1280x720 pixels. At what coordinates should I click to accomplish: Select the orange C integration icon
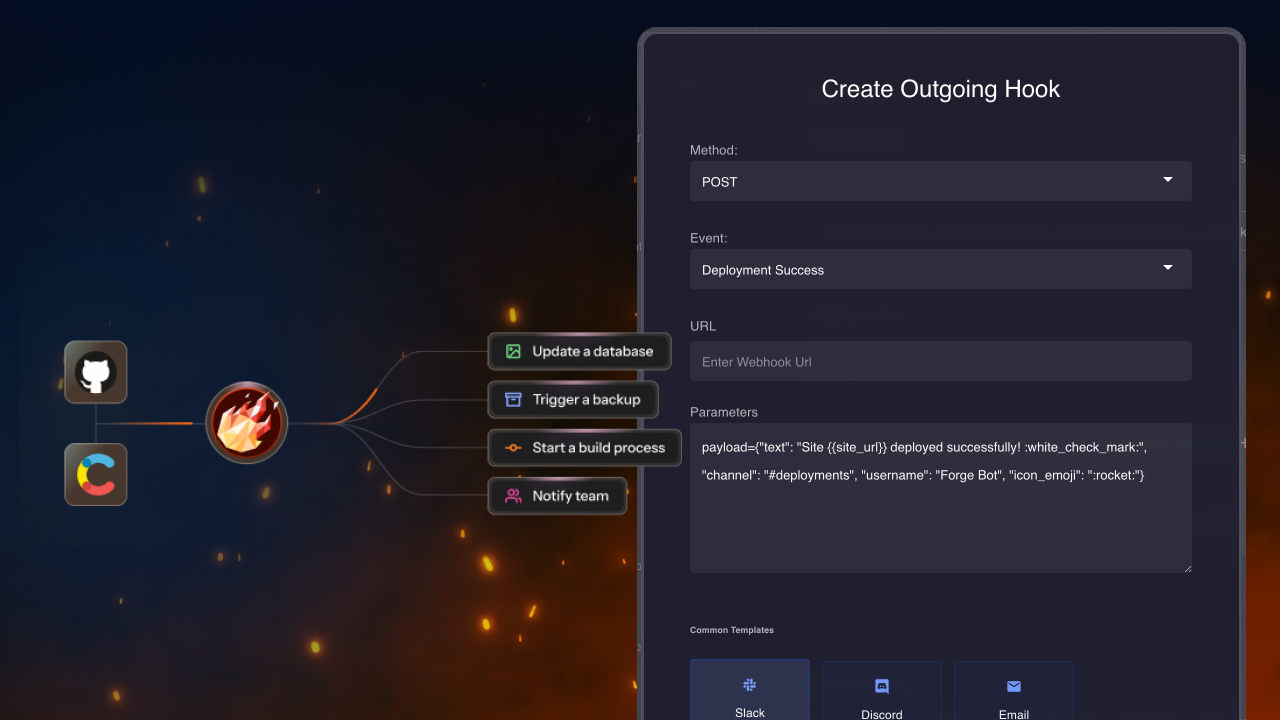[95, 474]
